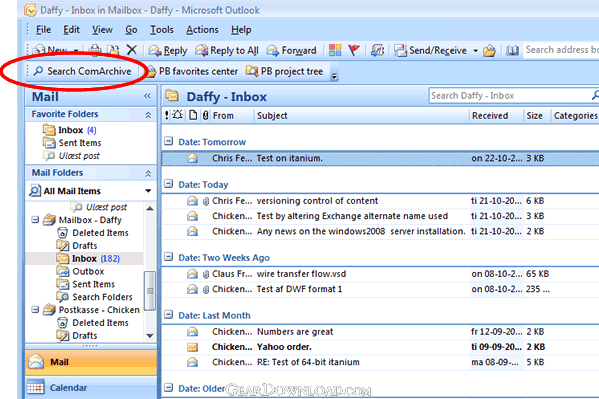
Task: Click the Reply button
Action: click(x=168, y=50)
